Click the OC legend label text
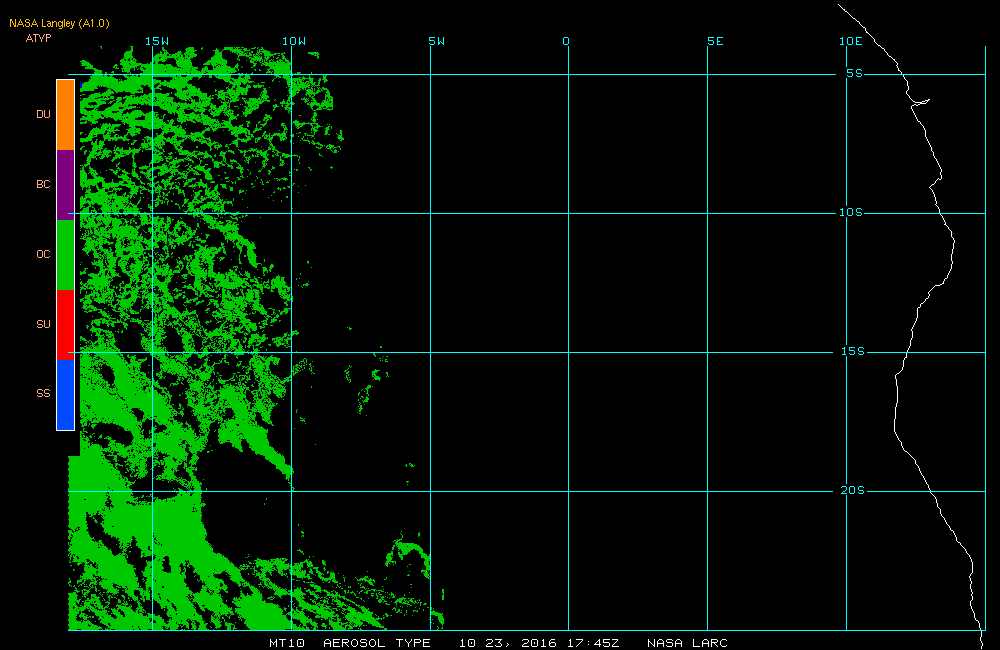 coord(43,254)
